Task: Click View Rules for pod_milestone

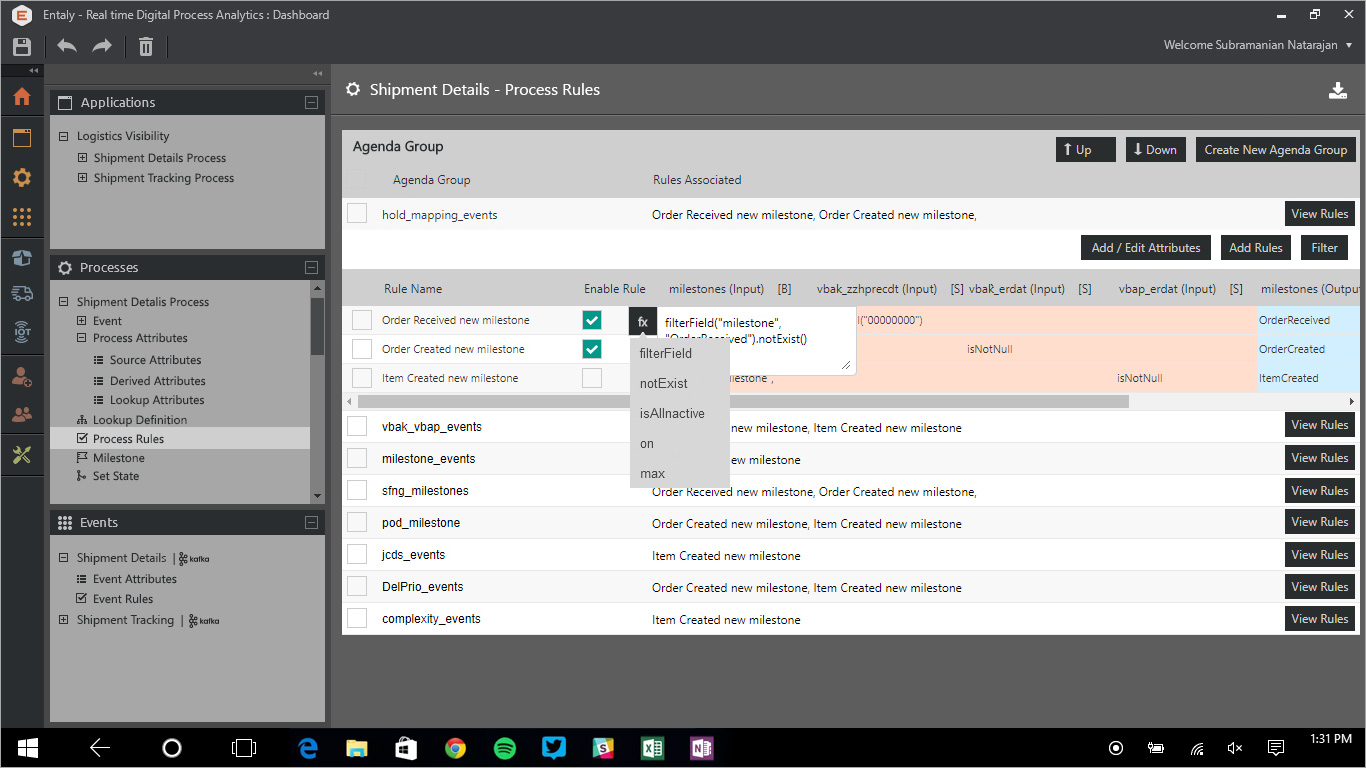Action: (1319, 522)
